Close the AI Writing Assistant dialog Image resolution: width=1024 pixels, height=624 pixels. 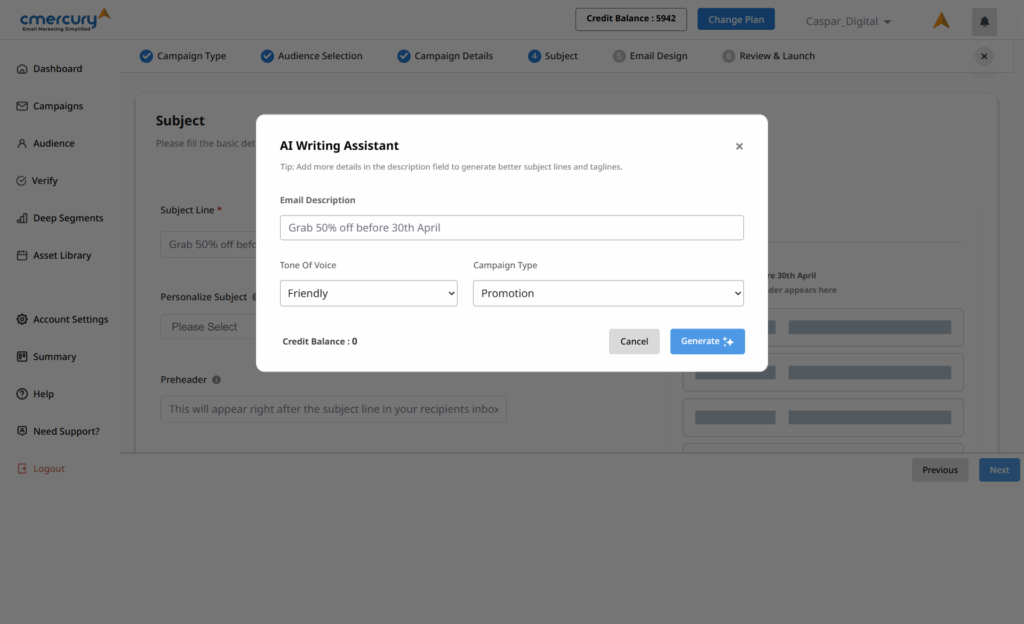coord(739,147)
